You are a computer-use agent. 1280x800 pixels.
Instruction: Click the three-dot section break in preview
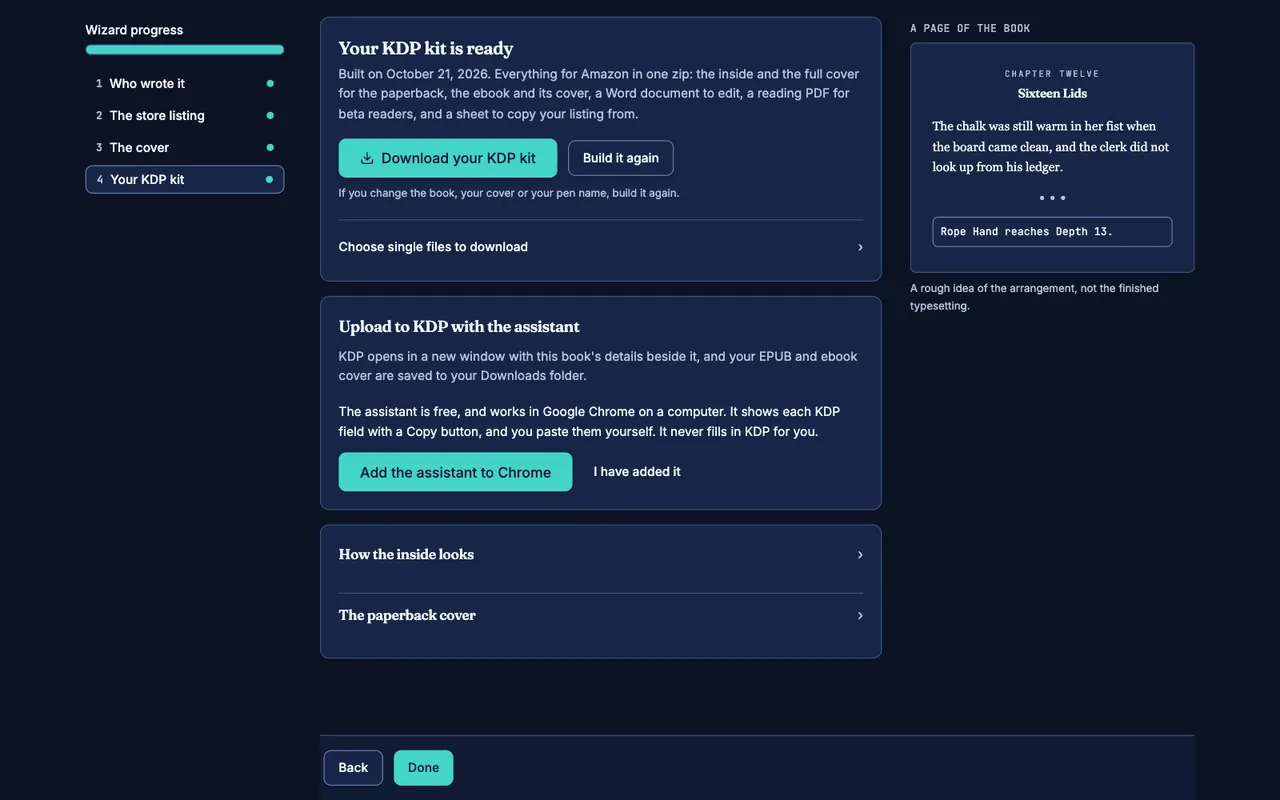[1052, 198]
